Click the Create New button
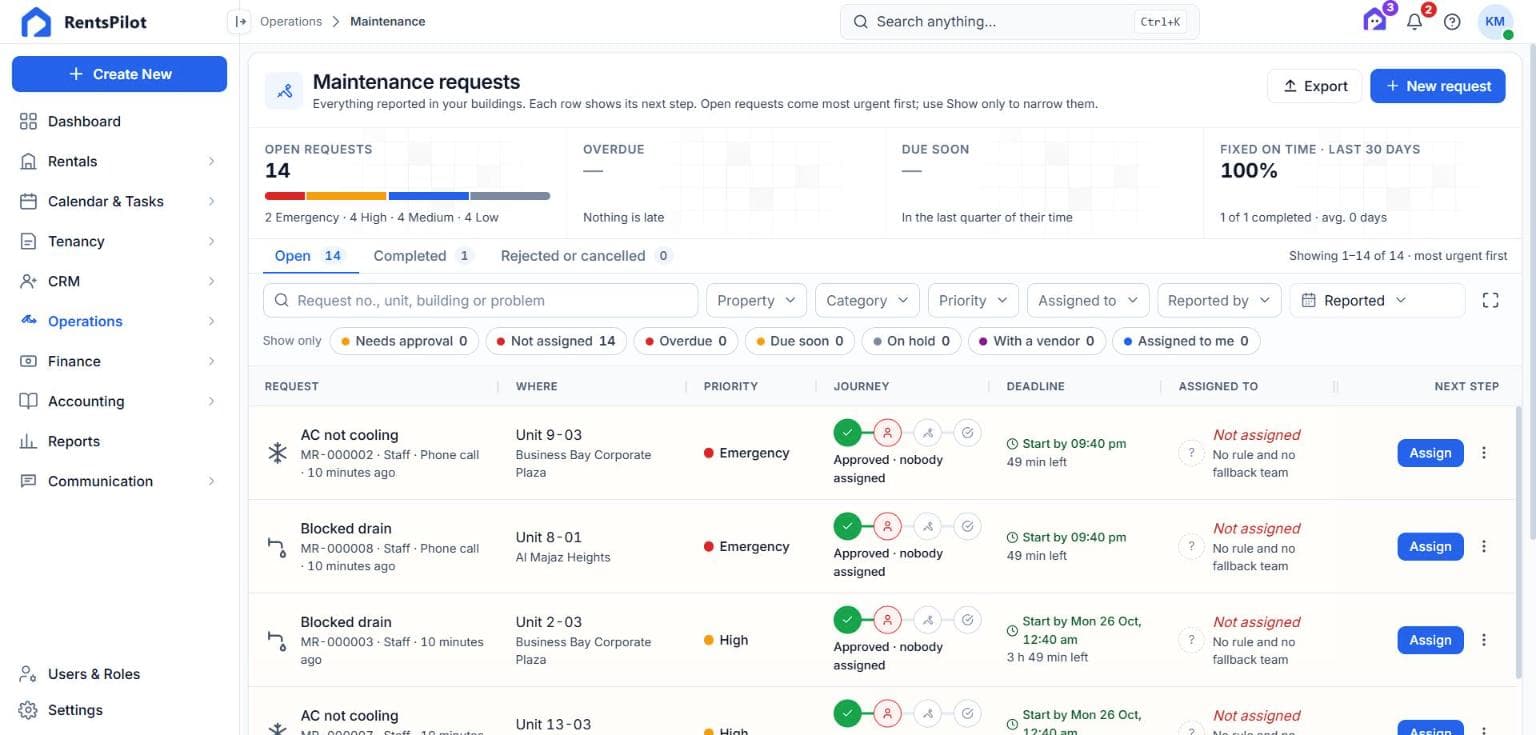Image resolution: width=1536 pixels, height=735 pixels. 119,74
